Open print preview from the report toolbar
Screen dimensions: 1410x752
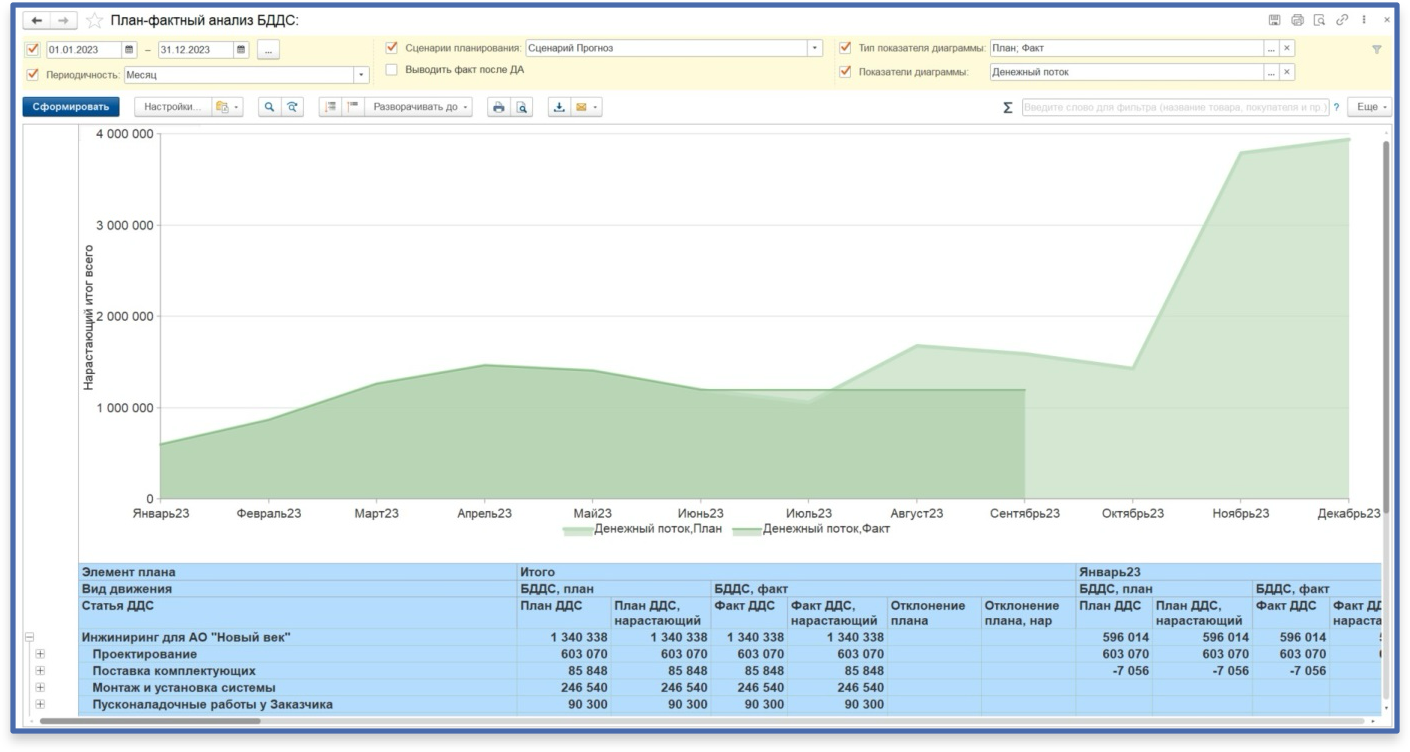[x=522, y=107]
